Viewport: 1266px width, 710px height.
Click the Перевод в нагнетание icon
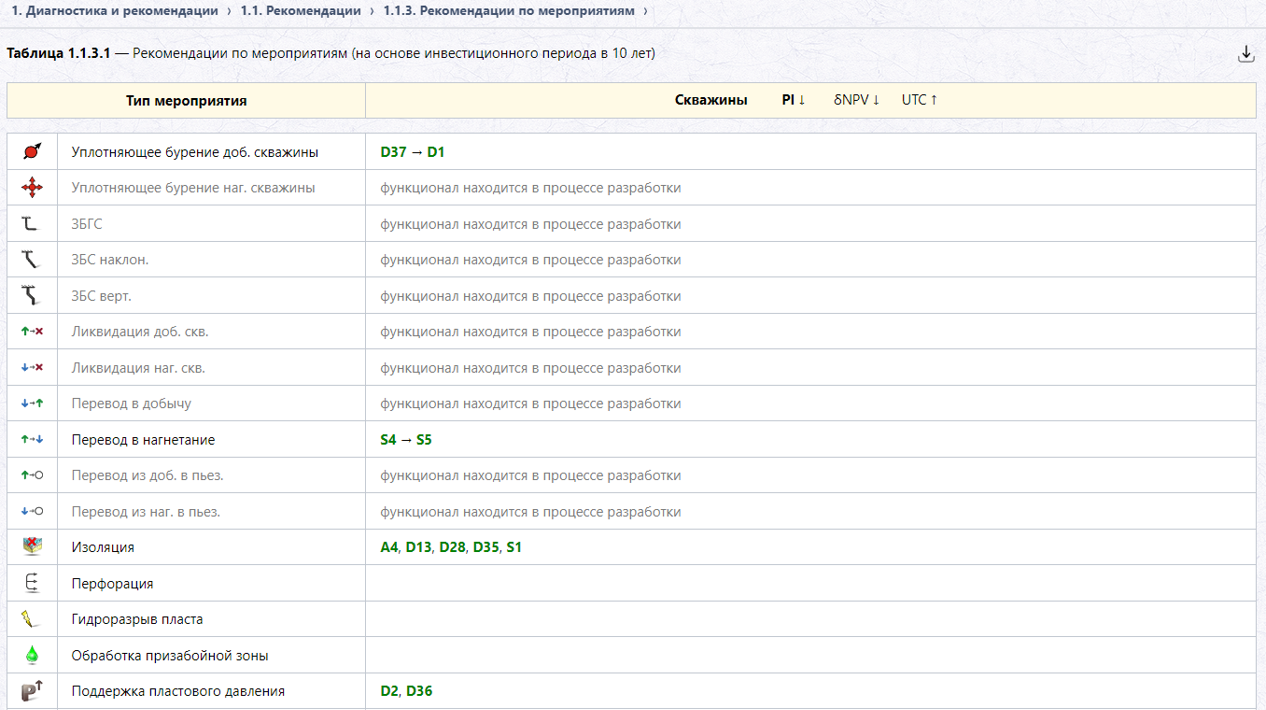pos(32,440)
